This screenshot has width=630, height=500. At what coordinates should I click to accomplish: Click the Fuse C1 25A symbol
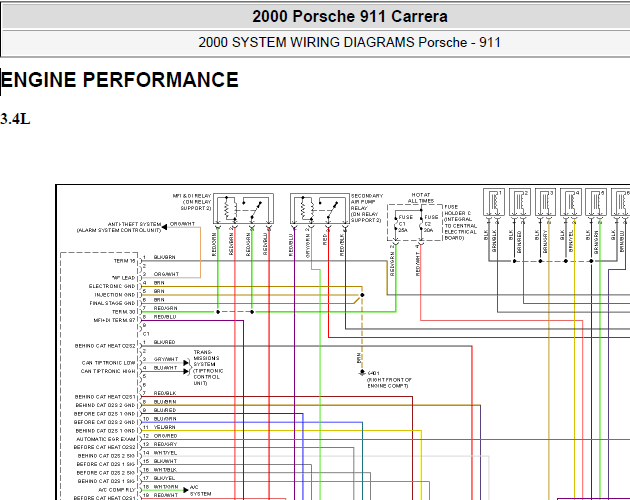(x=397, y=224)
